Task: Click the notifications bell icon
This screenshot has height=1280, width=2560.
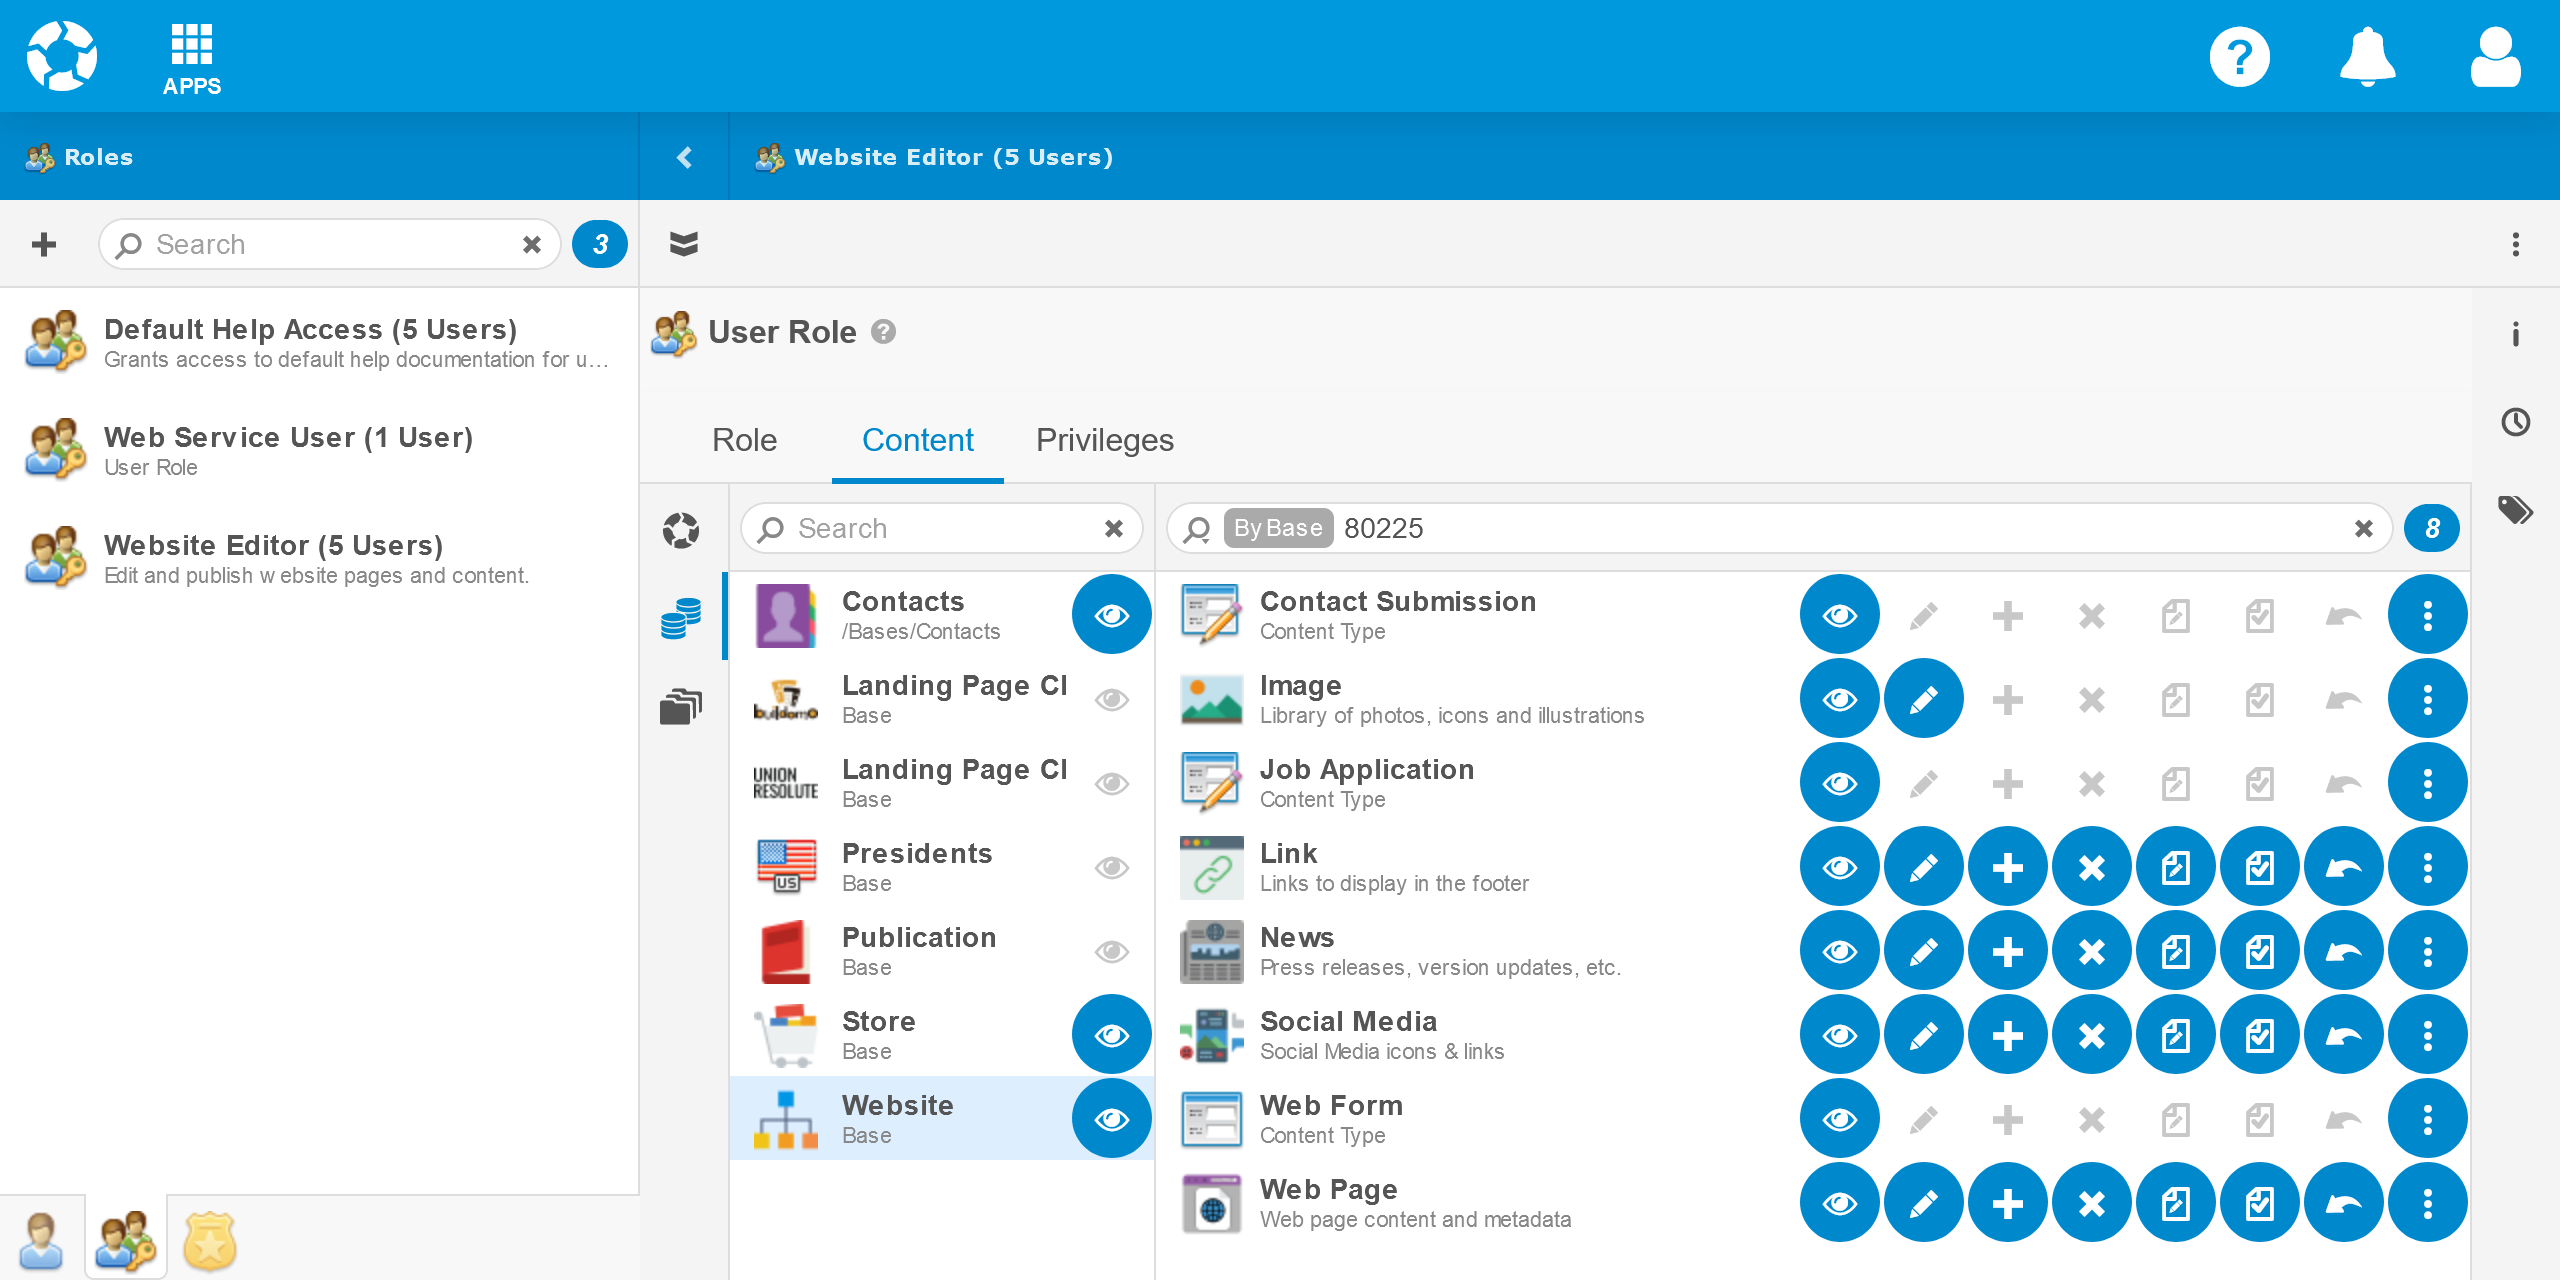Action: click(x=2367, y=58)
